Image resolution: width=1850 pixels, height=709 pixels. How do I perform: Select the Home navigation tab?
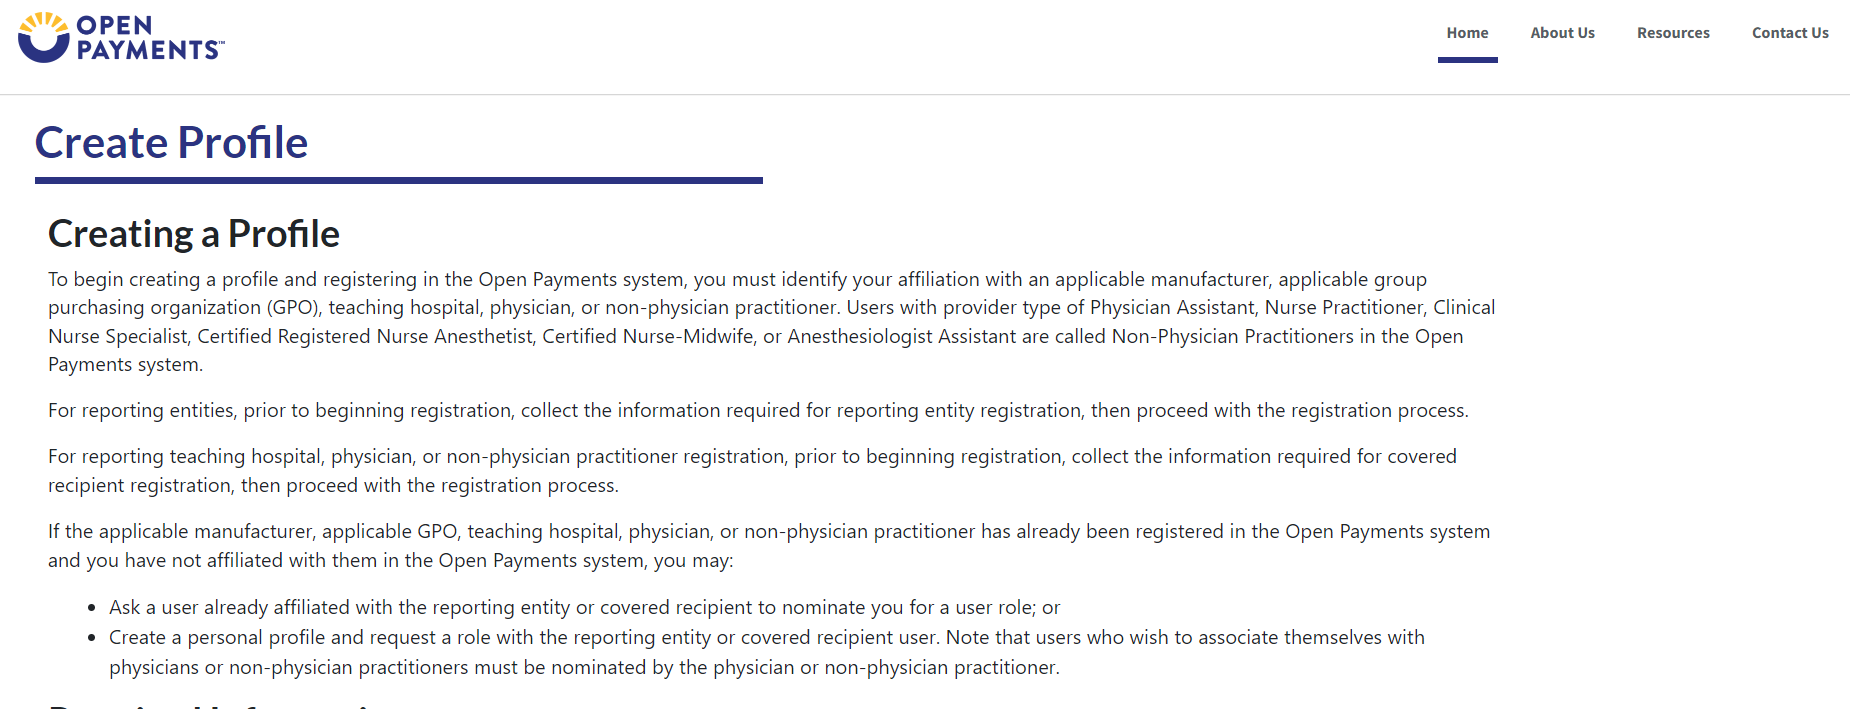[x=1467, y=33]
